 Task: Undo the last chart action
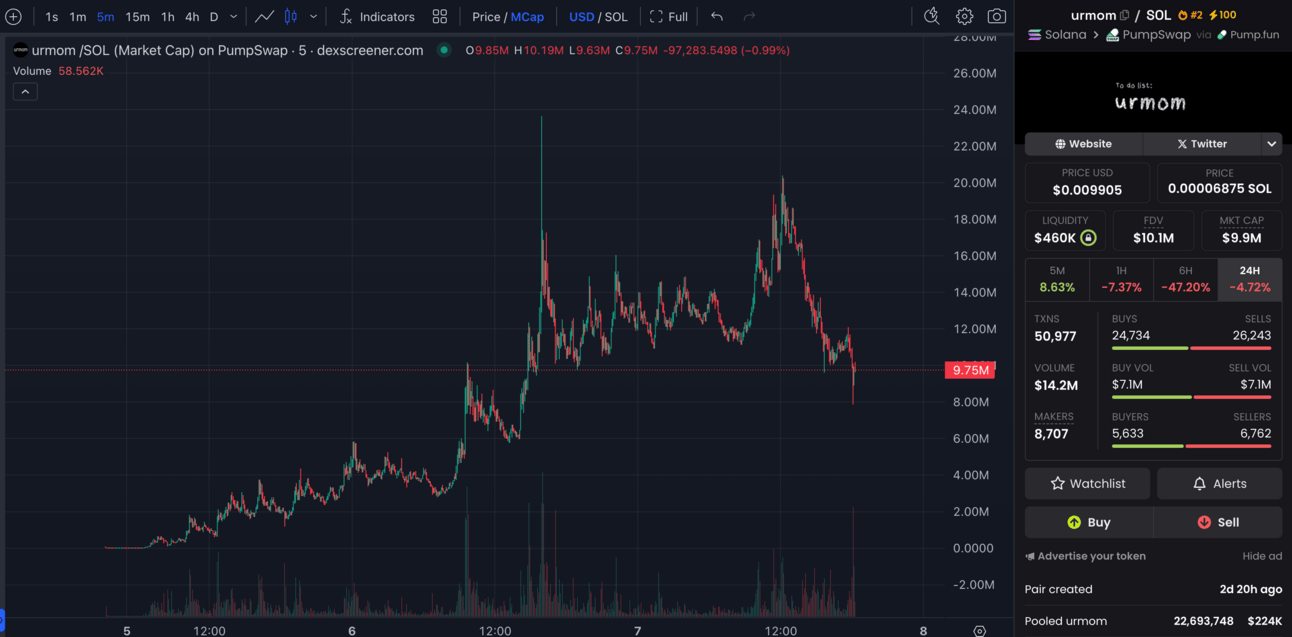click(717, 17)
